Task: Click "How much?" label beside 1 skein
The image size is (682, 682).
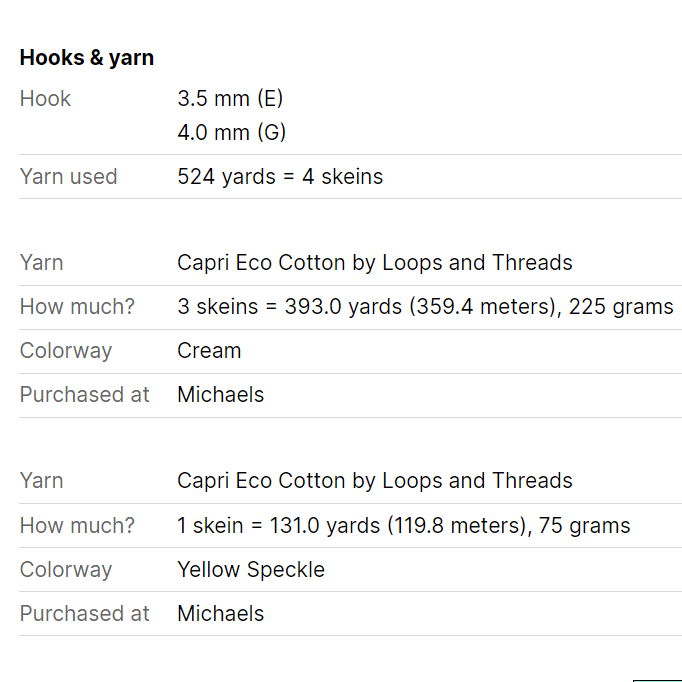Action: pyautogui.click(x=77, y=525)
